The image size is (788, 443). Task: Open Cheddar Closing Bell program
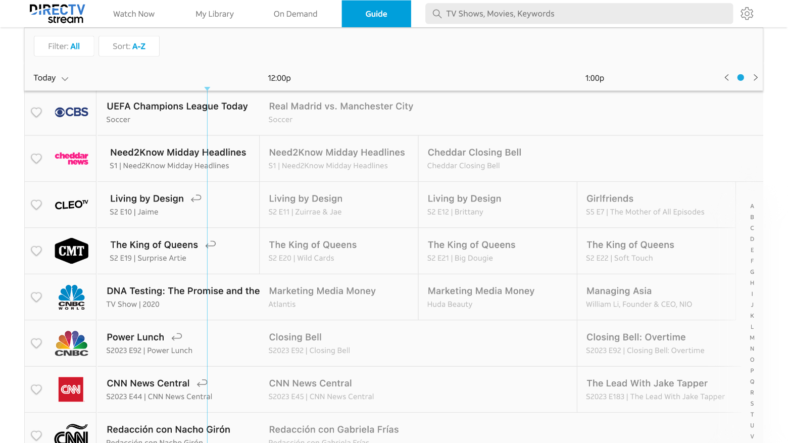click(590, 158)
